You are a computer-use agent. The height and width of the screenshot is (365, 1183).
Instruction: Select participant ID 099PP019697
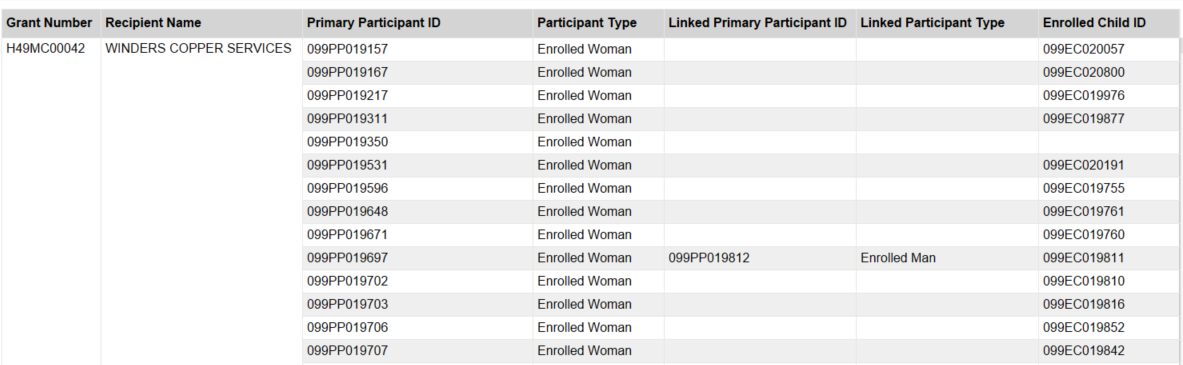(x=347, y=258)
